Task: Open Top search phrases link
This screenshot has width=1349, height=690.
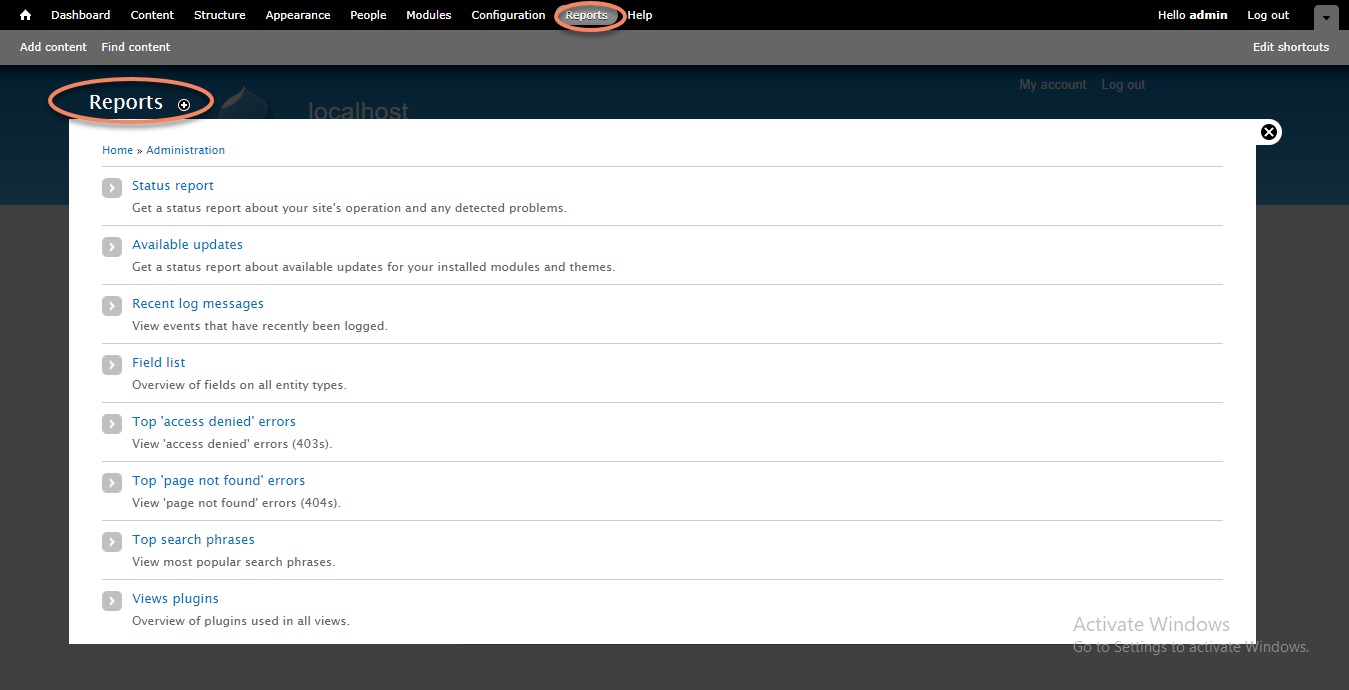Action: click(193, 539)
